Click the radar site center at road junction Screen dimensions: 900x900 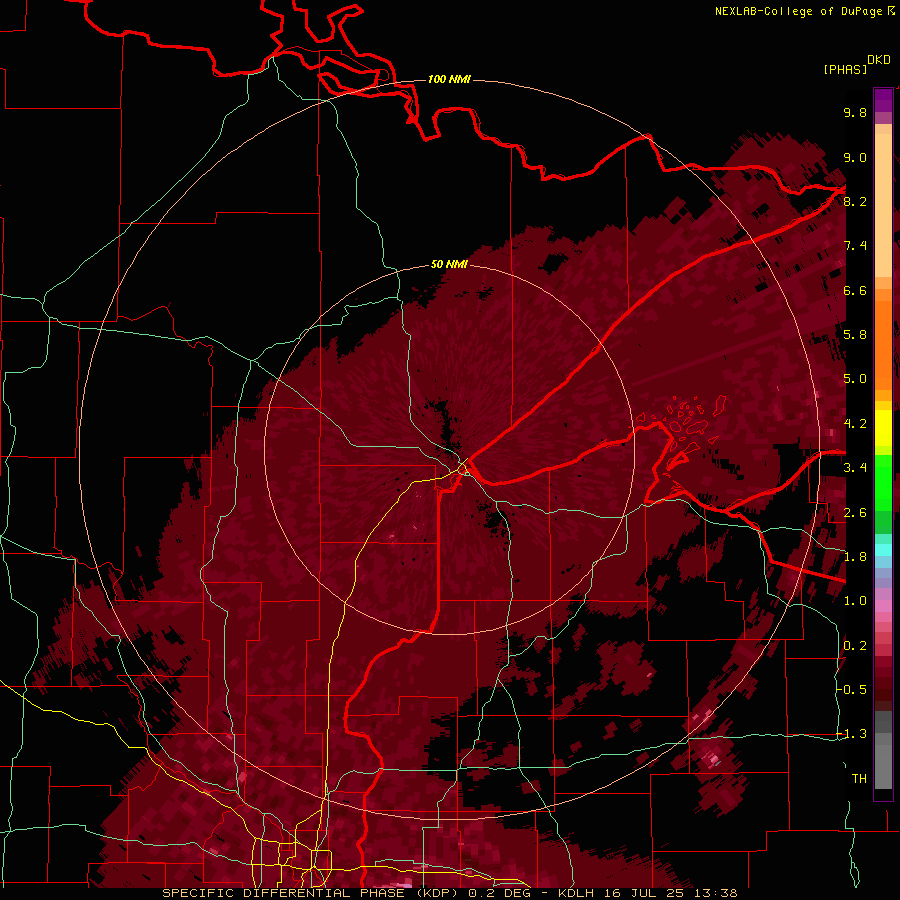pyautogui.click(x=464, y=466)
